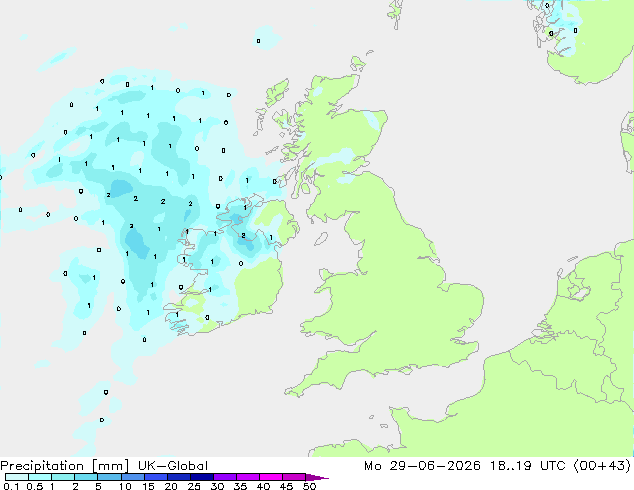Click the '0.1' legend scale label
This screenshot has width=634, height=490.
(11, 486)
